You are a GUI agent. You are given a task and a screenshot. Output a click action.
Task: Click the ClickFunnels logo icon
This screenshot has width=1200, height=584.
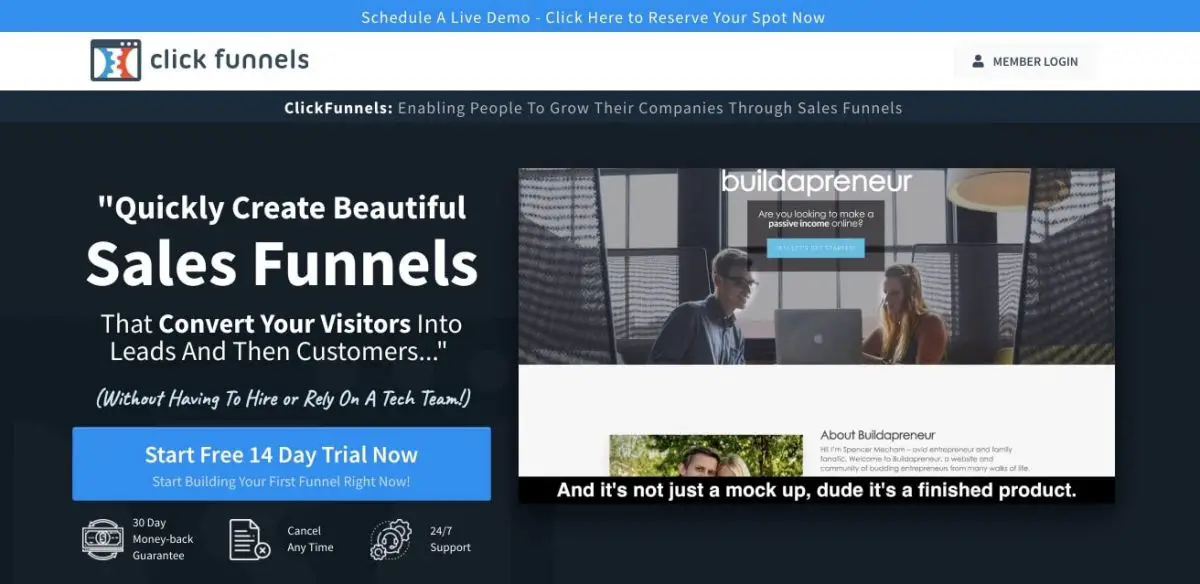coord(116,60)
